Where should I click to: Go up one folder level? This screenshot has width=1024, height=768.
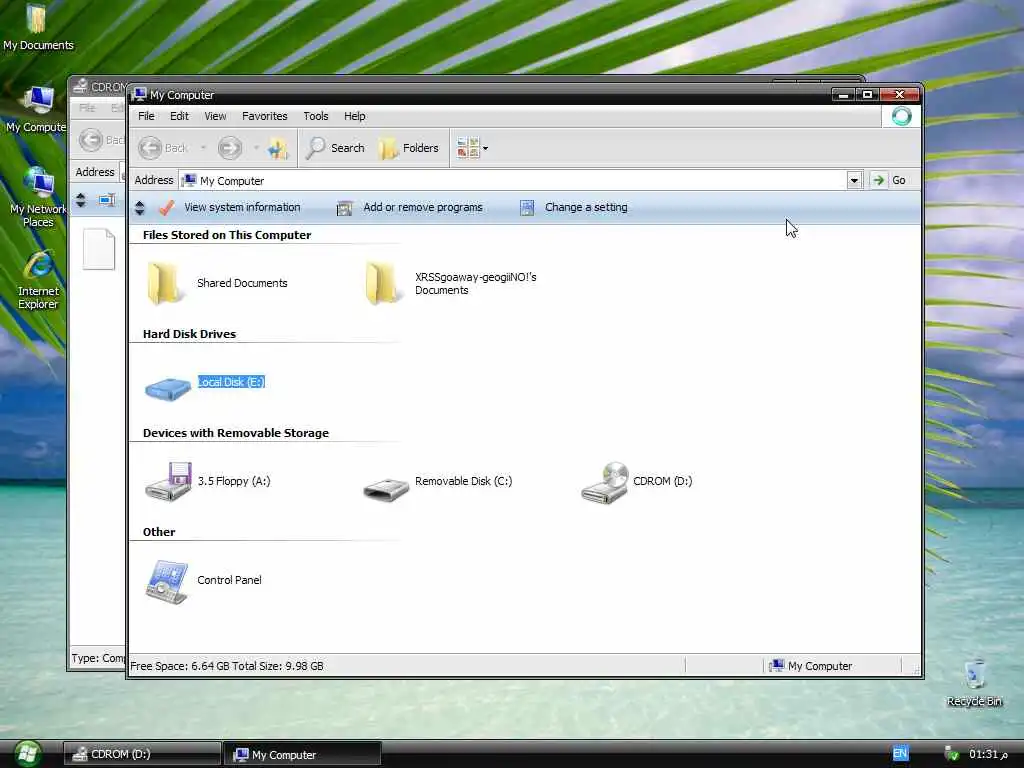click(278, 148)
